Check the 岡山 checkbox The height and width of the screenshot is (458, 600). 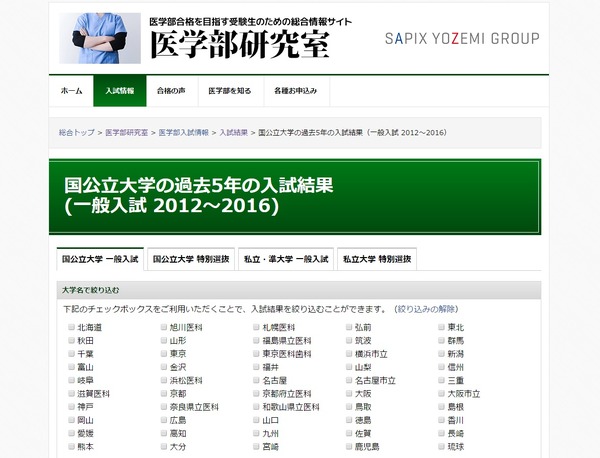point(71,420)
